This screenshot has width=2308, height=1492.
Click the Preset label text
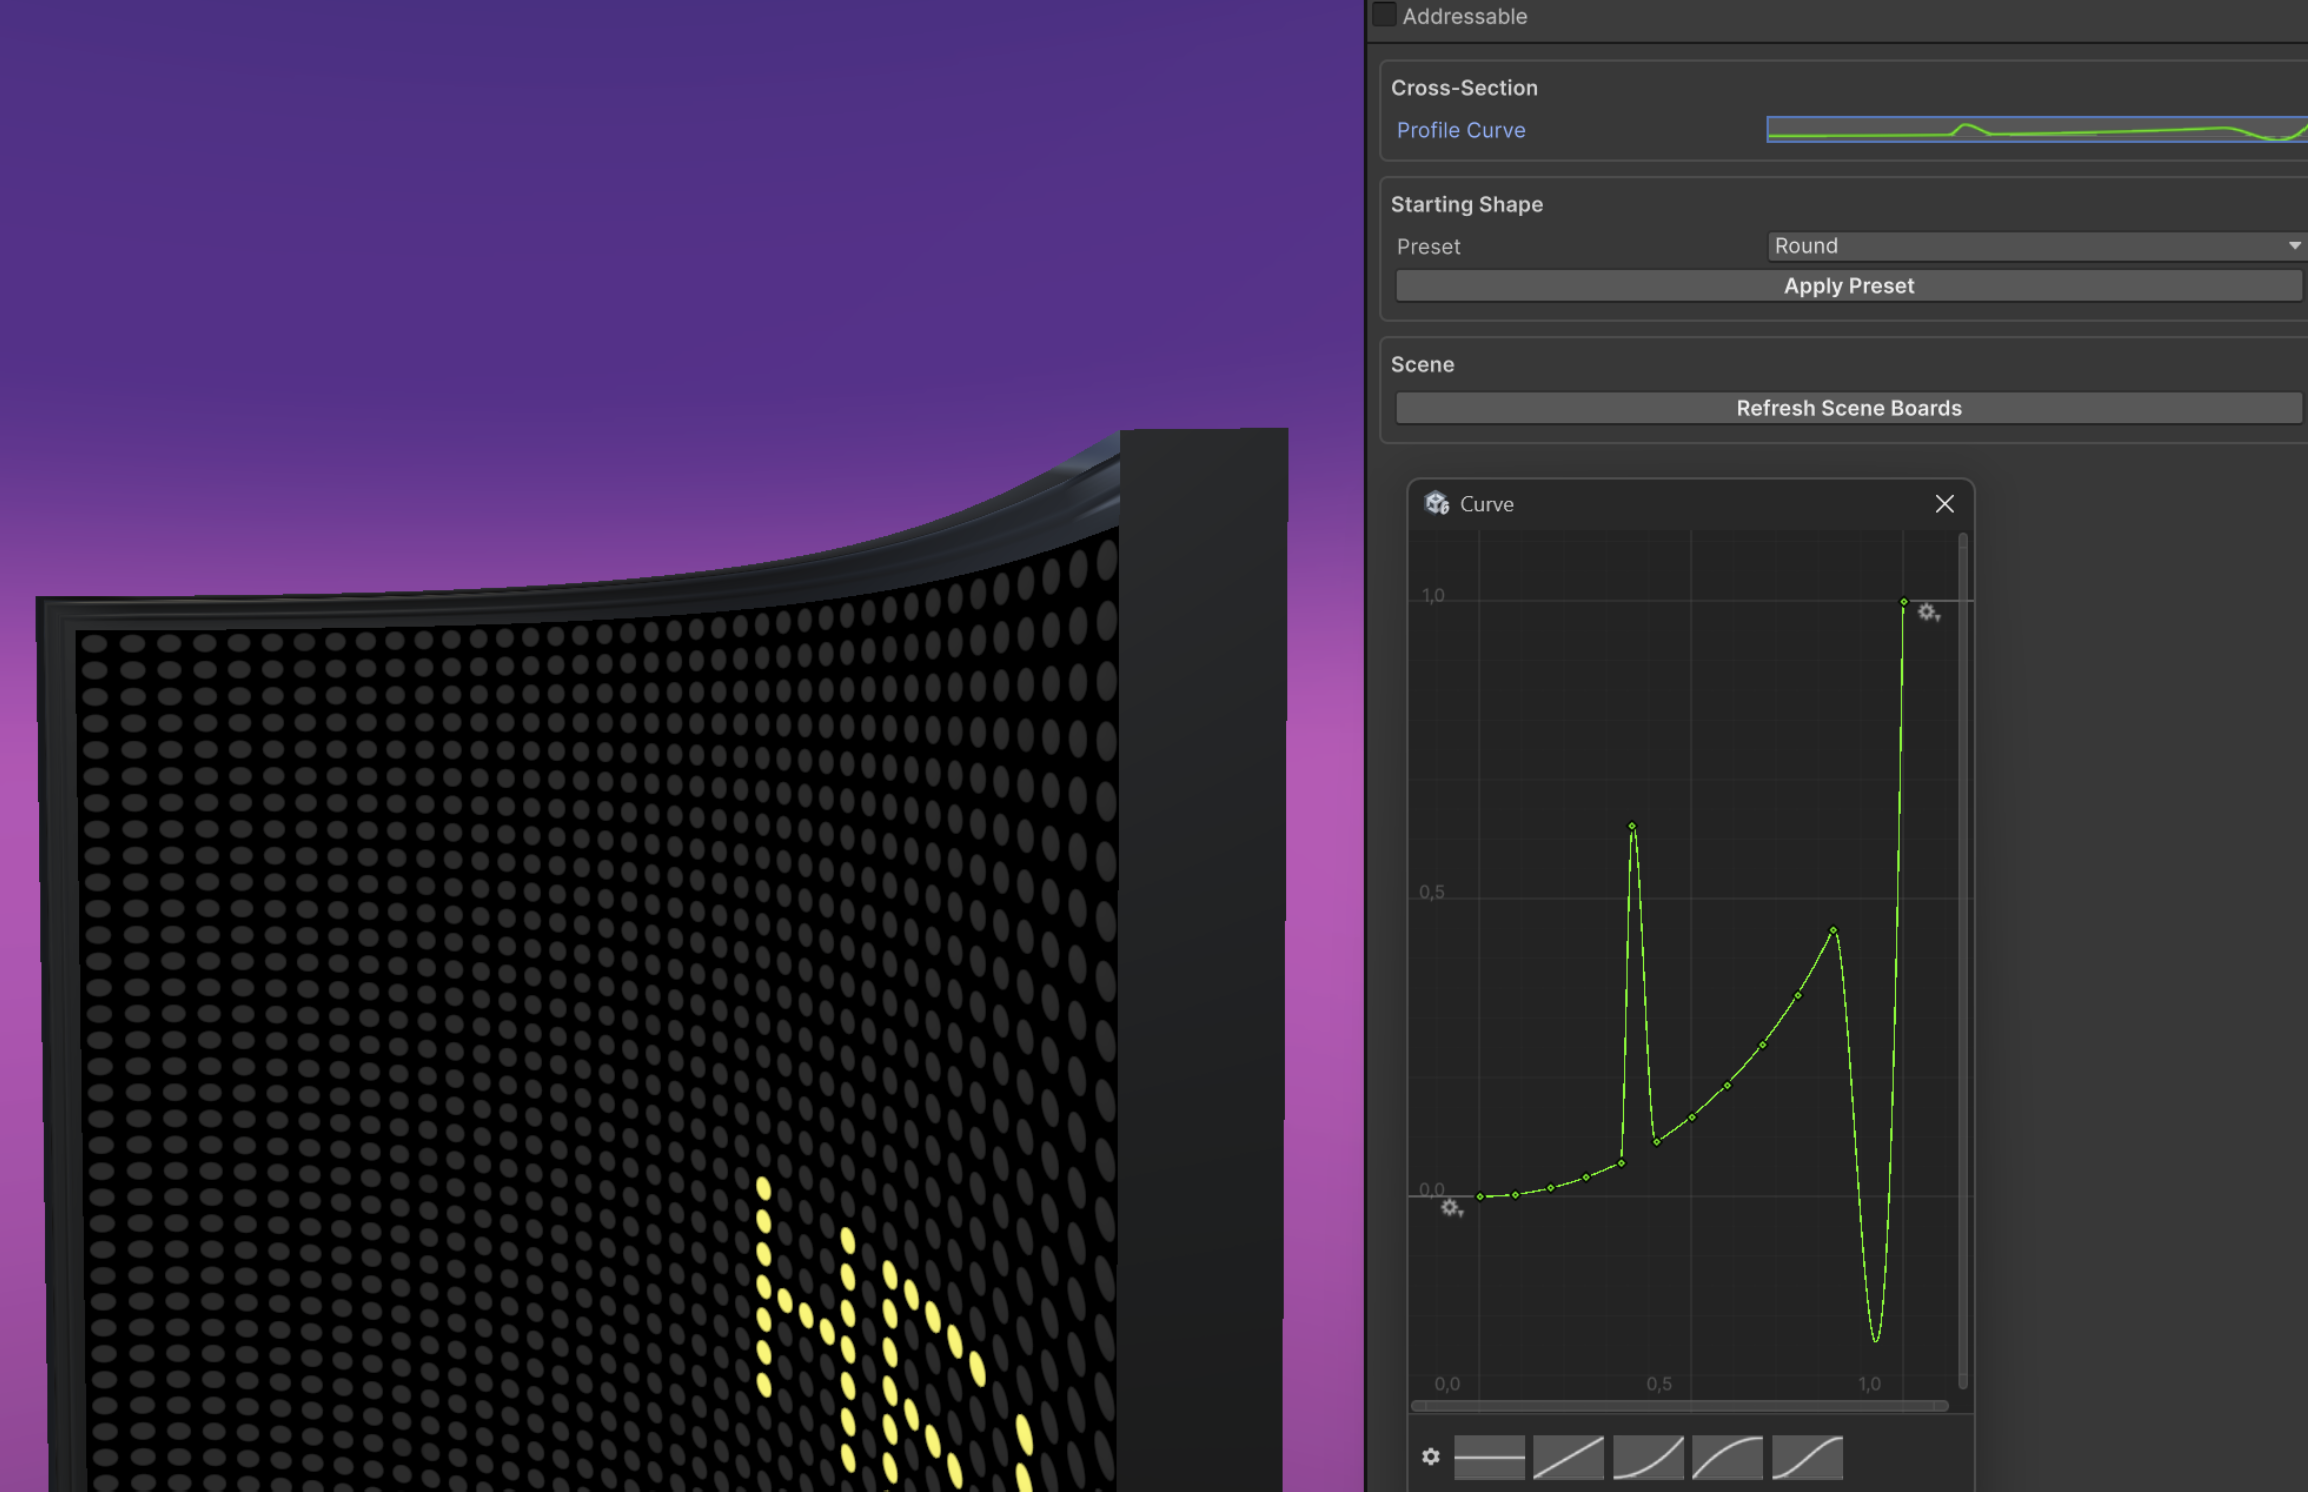pyautogui.click(x=1428, y=246)
